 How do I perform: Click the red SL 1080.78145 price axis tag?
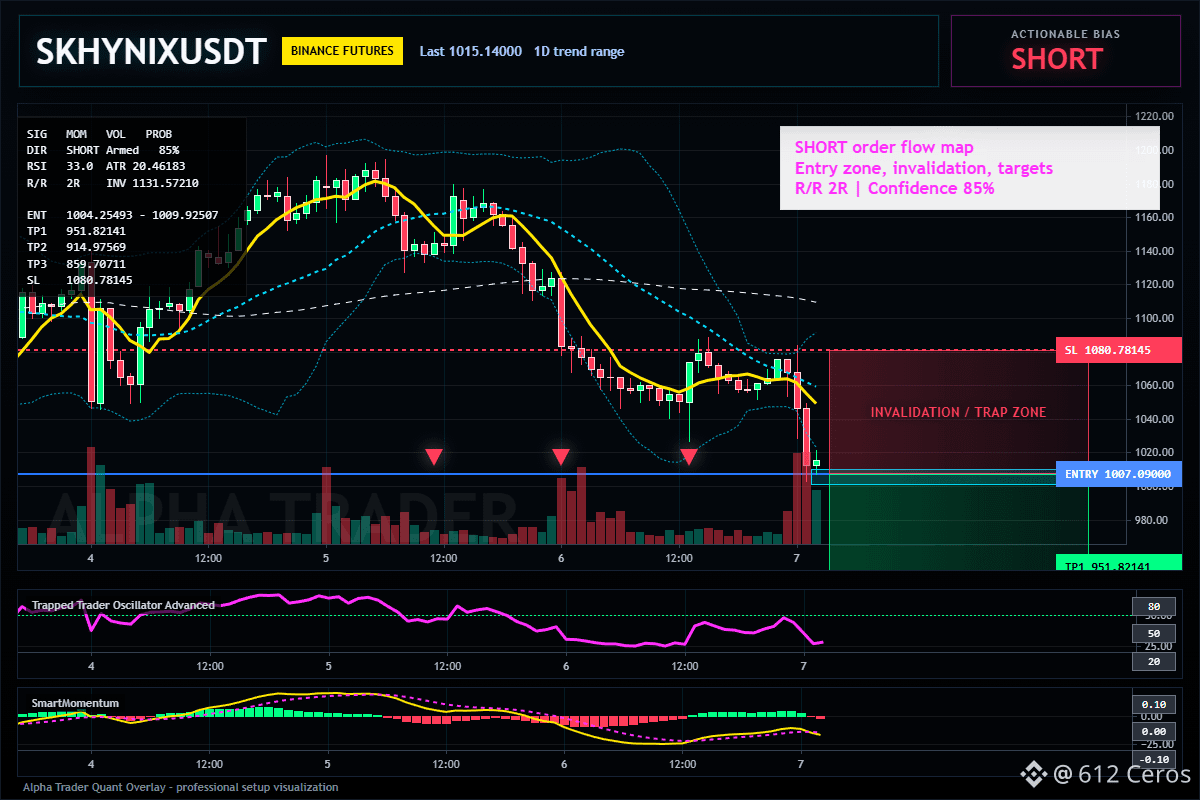point(1118,350)
